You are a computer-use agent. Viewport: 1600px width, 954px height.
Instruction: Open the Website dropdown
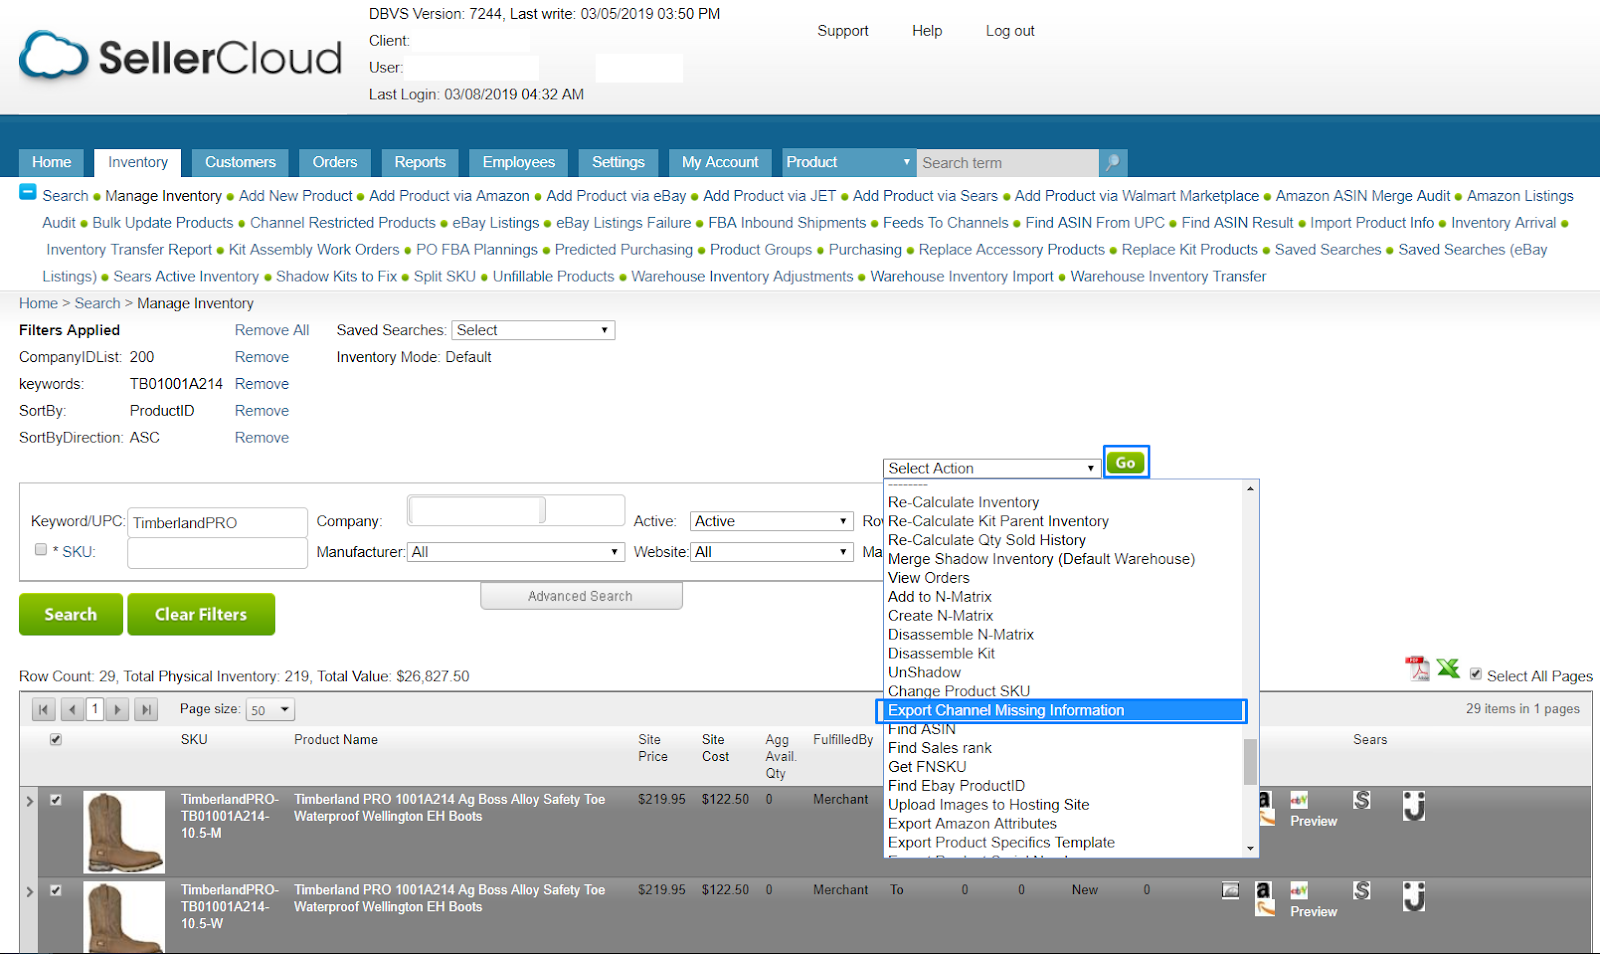[771, 552]
